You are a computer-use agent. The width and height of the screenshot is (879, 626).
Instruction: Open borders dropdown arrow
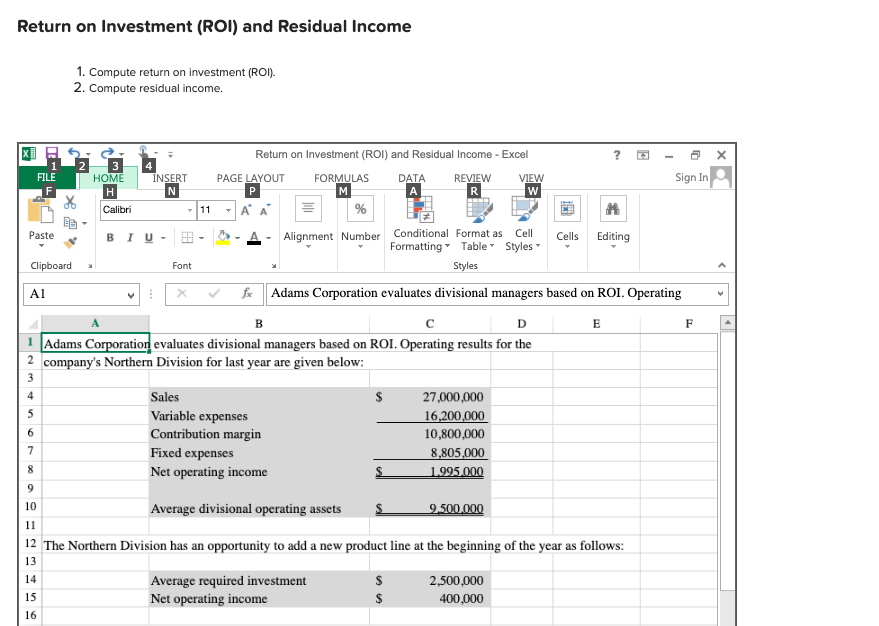pos(201,238)
